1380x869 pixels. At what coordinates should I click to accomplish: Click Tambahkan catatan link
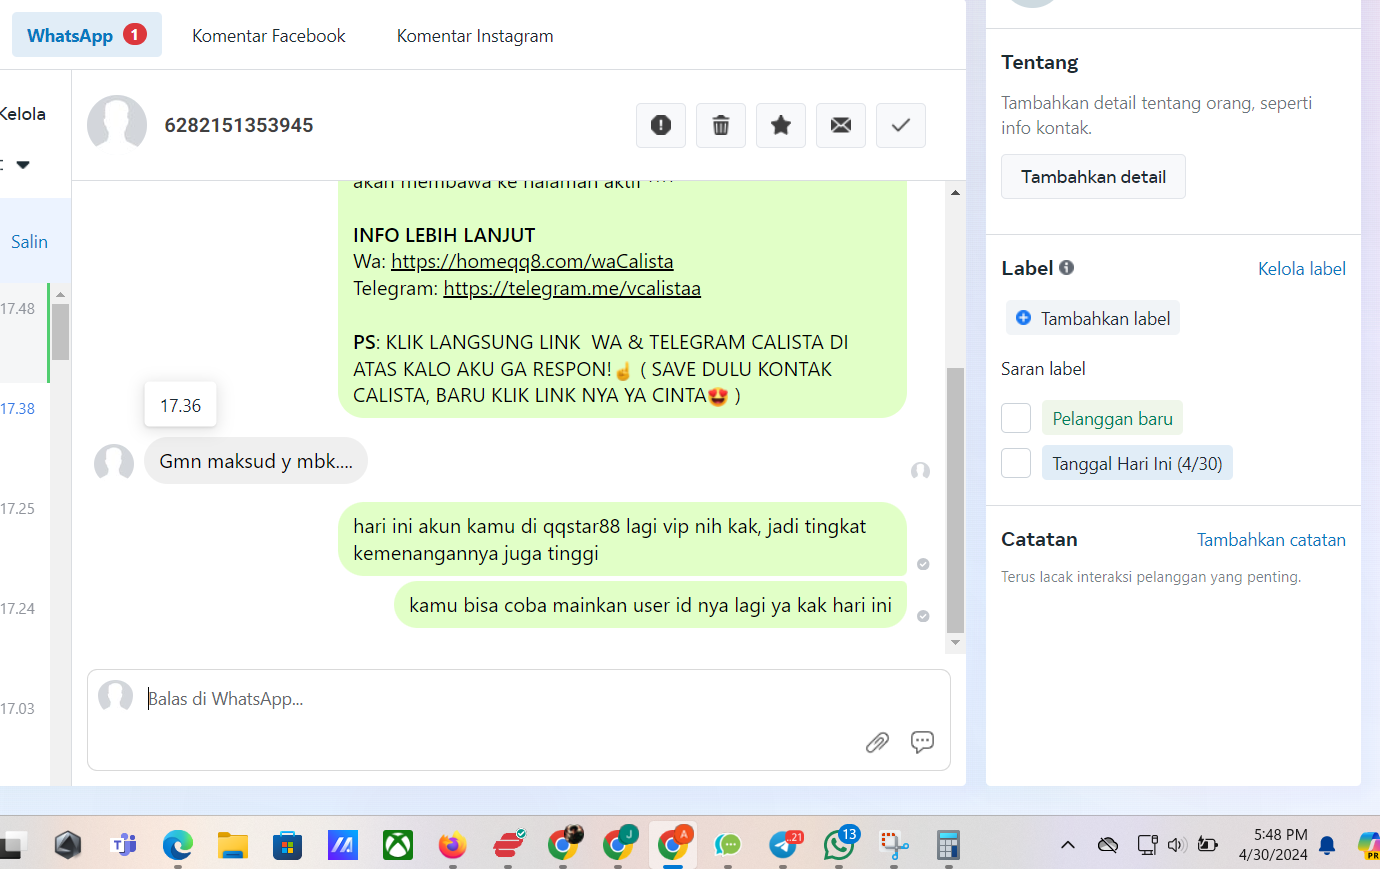(x=1271, y=540)
